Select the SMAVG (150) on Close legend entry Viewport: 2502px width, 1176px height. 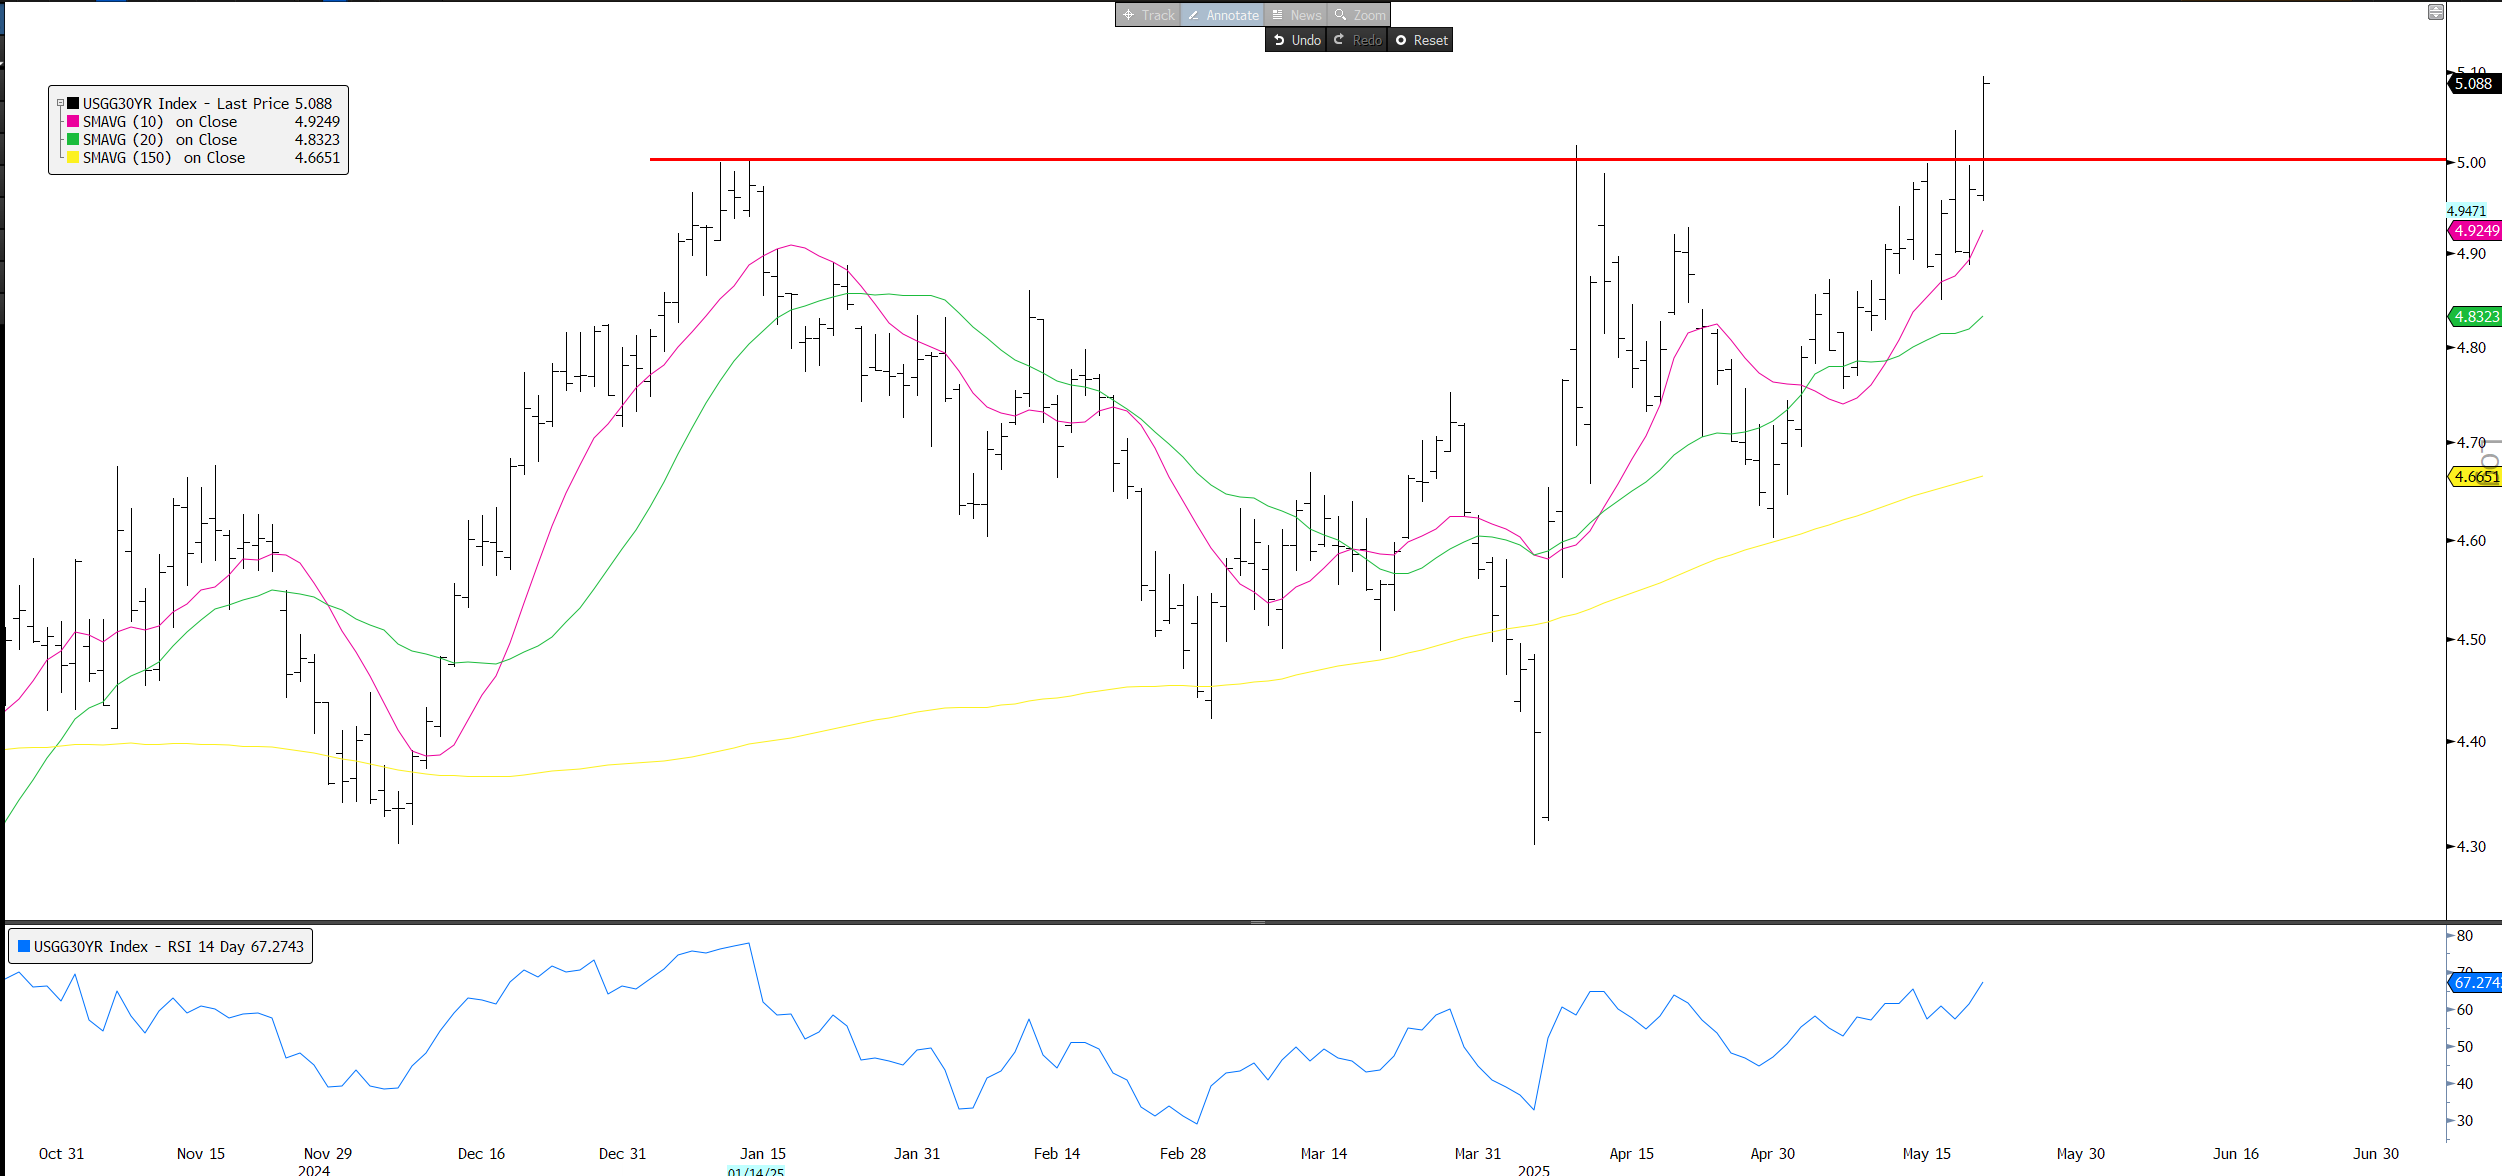coord(165,158)
